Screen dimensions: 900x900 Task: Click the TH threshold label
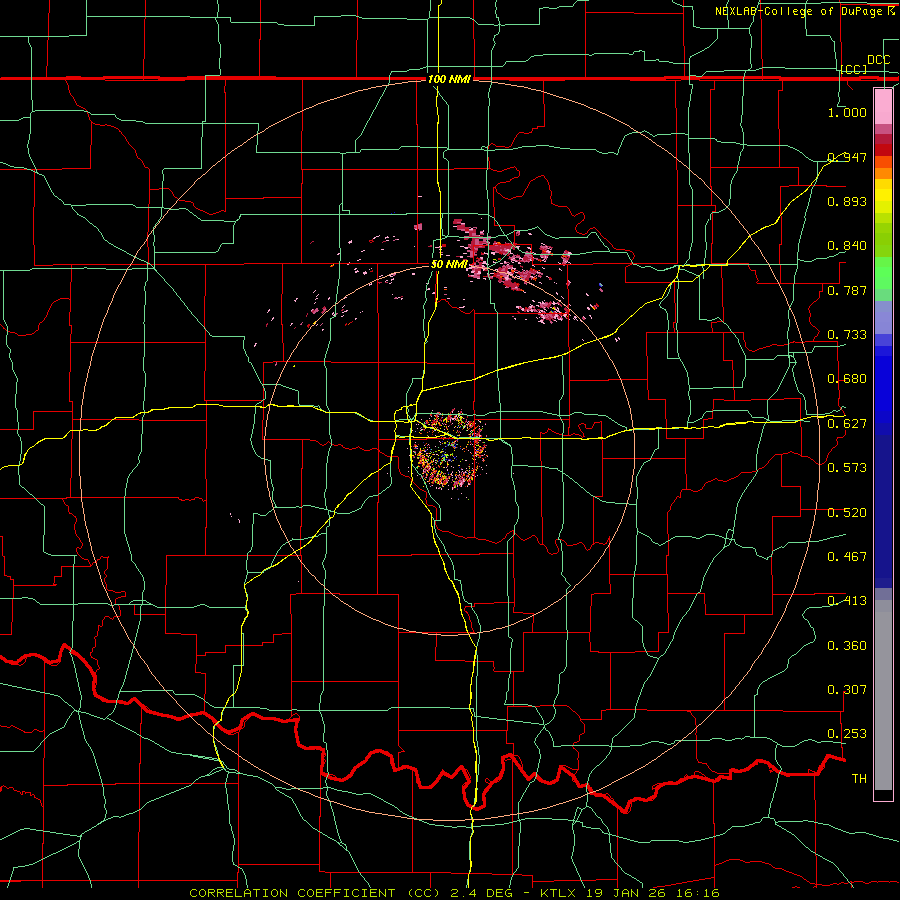[859, 779]
